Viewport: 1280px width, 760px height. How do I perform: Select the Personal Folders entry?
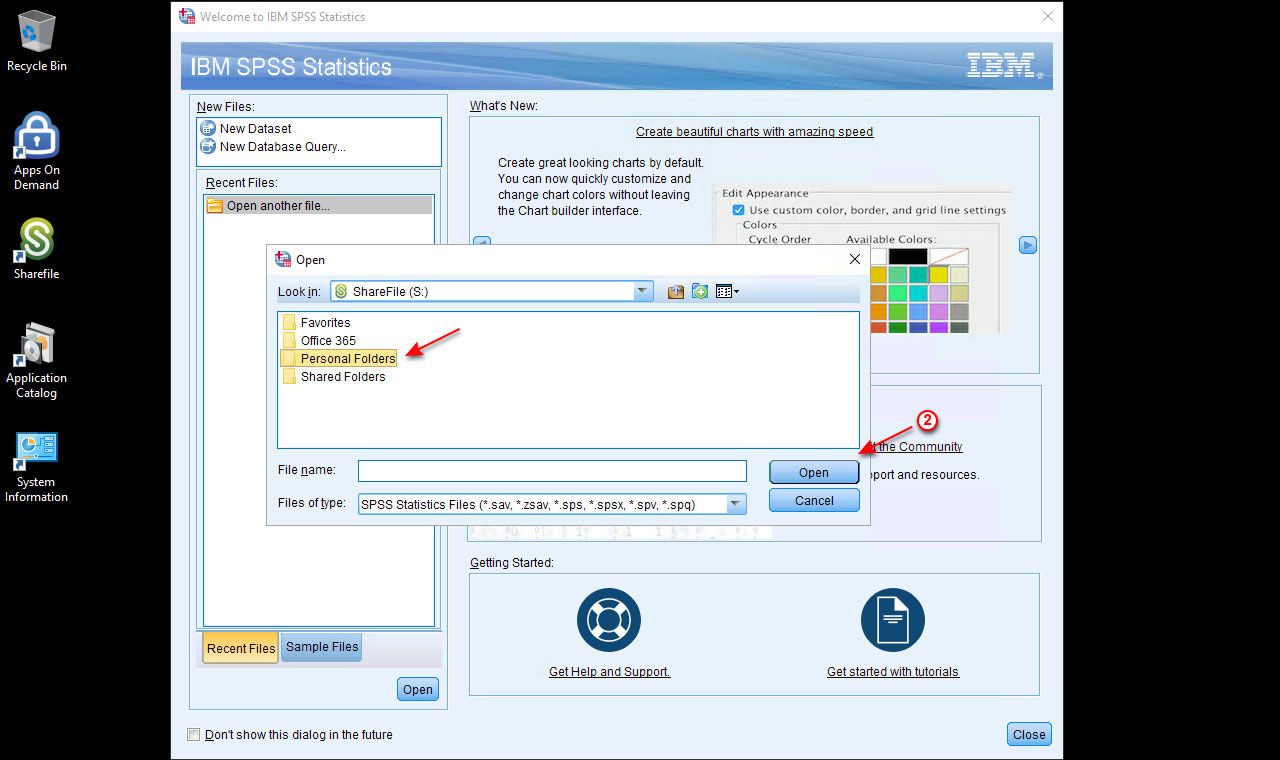tap(339, 359)
